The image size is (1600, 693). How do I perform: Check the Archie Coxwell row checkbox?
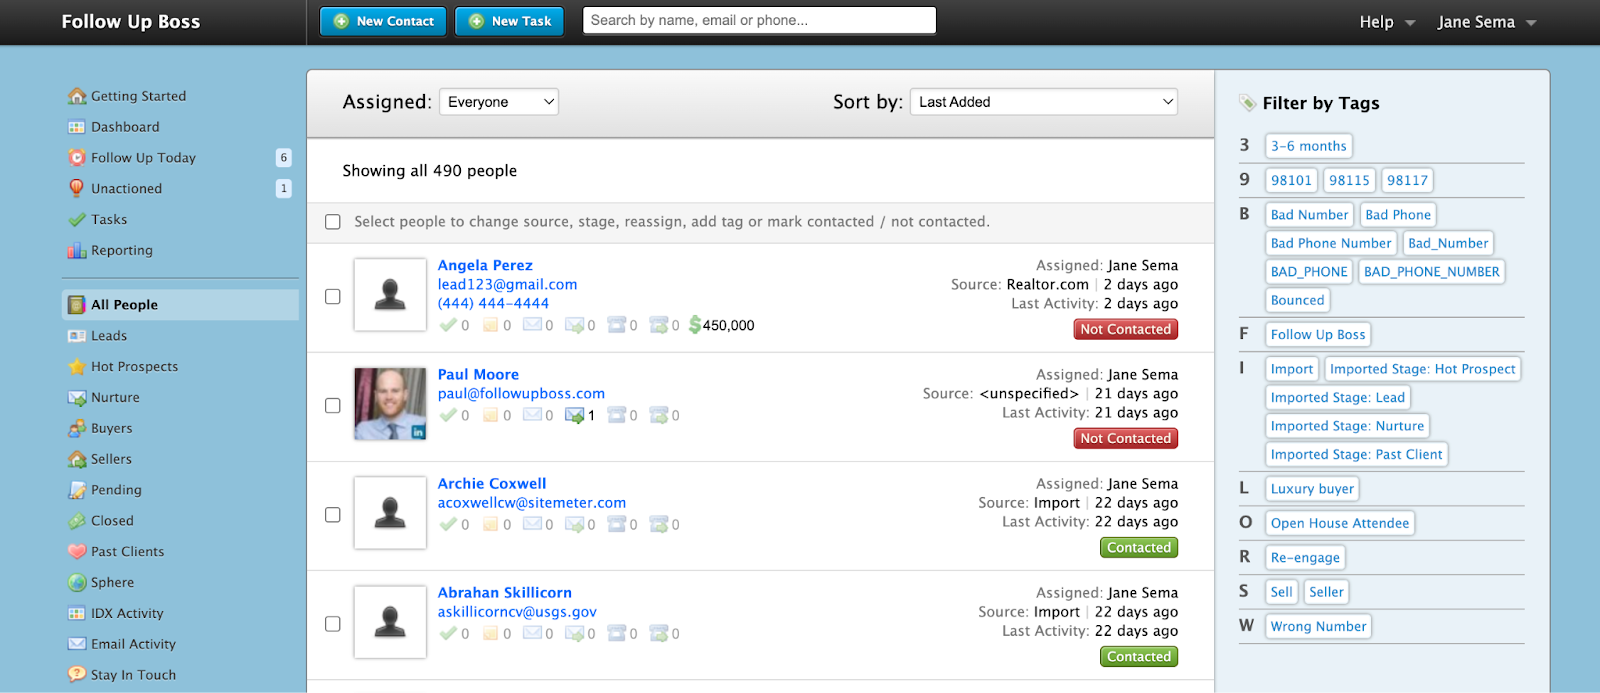[333, 515]
